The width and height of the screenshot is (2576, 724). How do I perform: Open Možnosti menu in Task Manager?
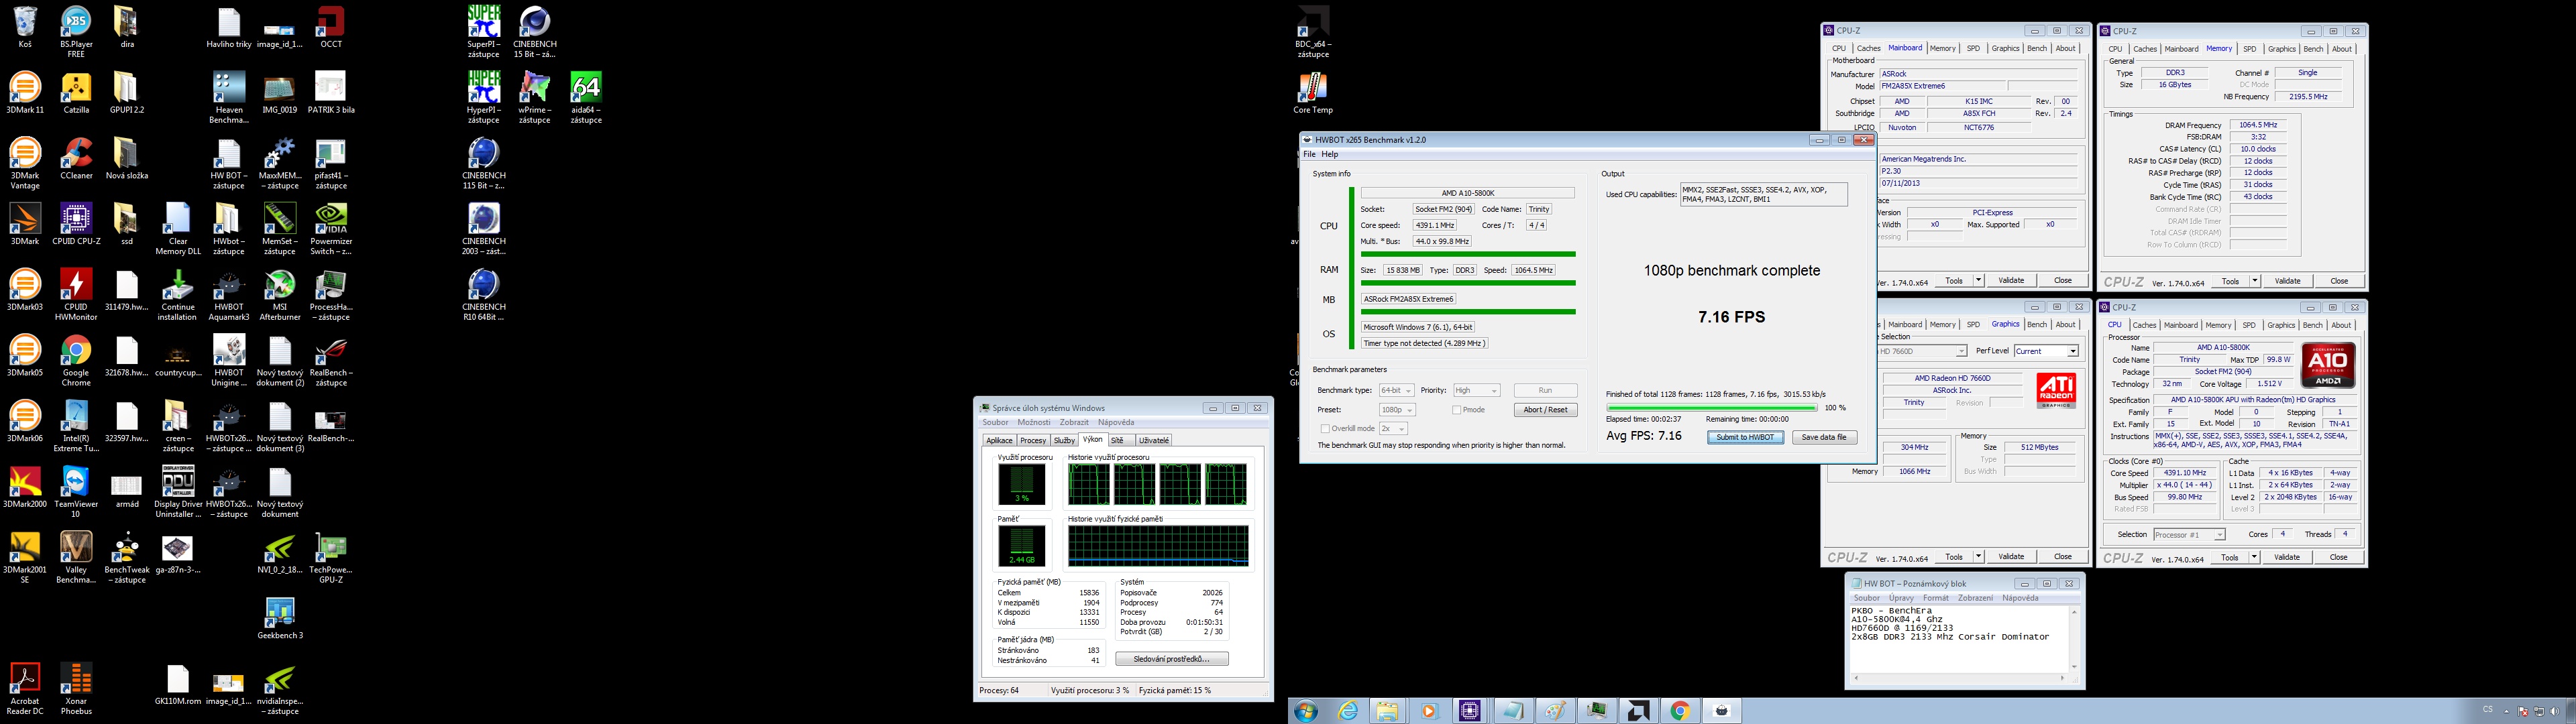(1034, 423)
